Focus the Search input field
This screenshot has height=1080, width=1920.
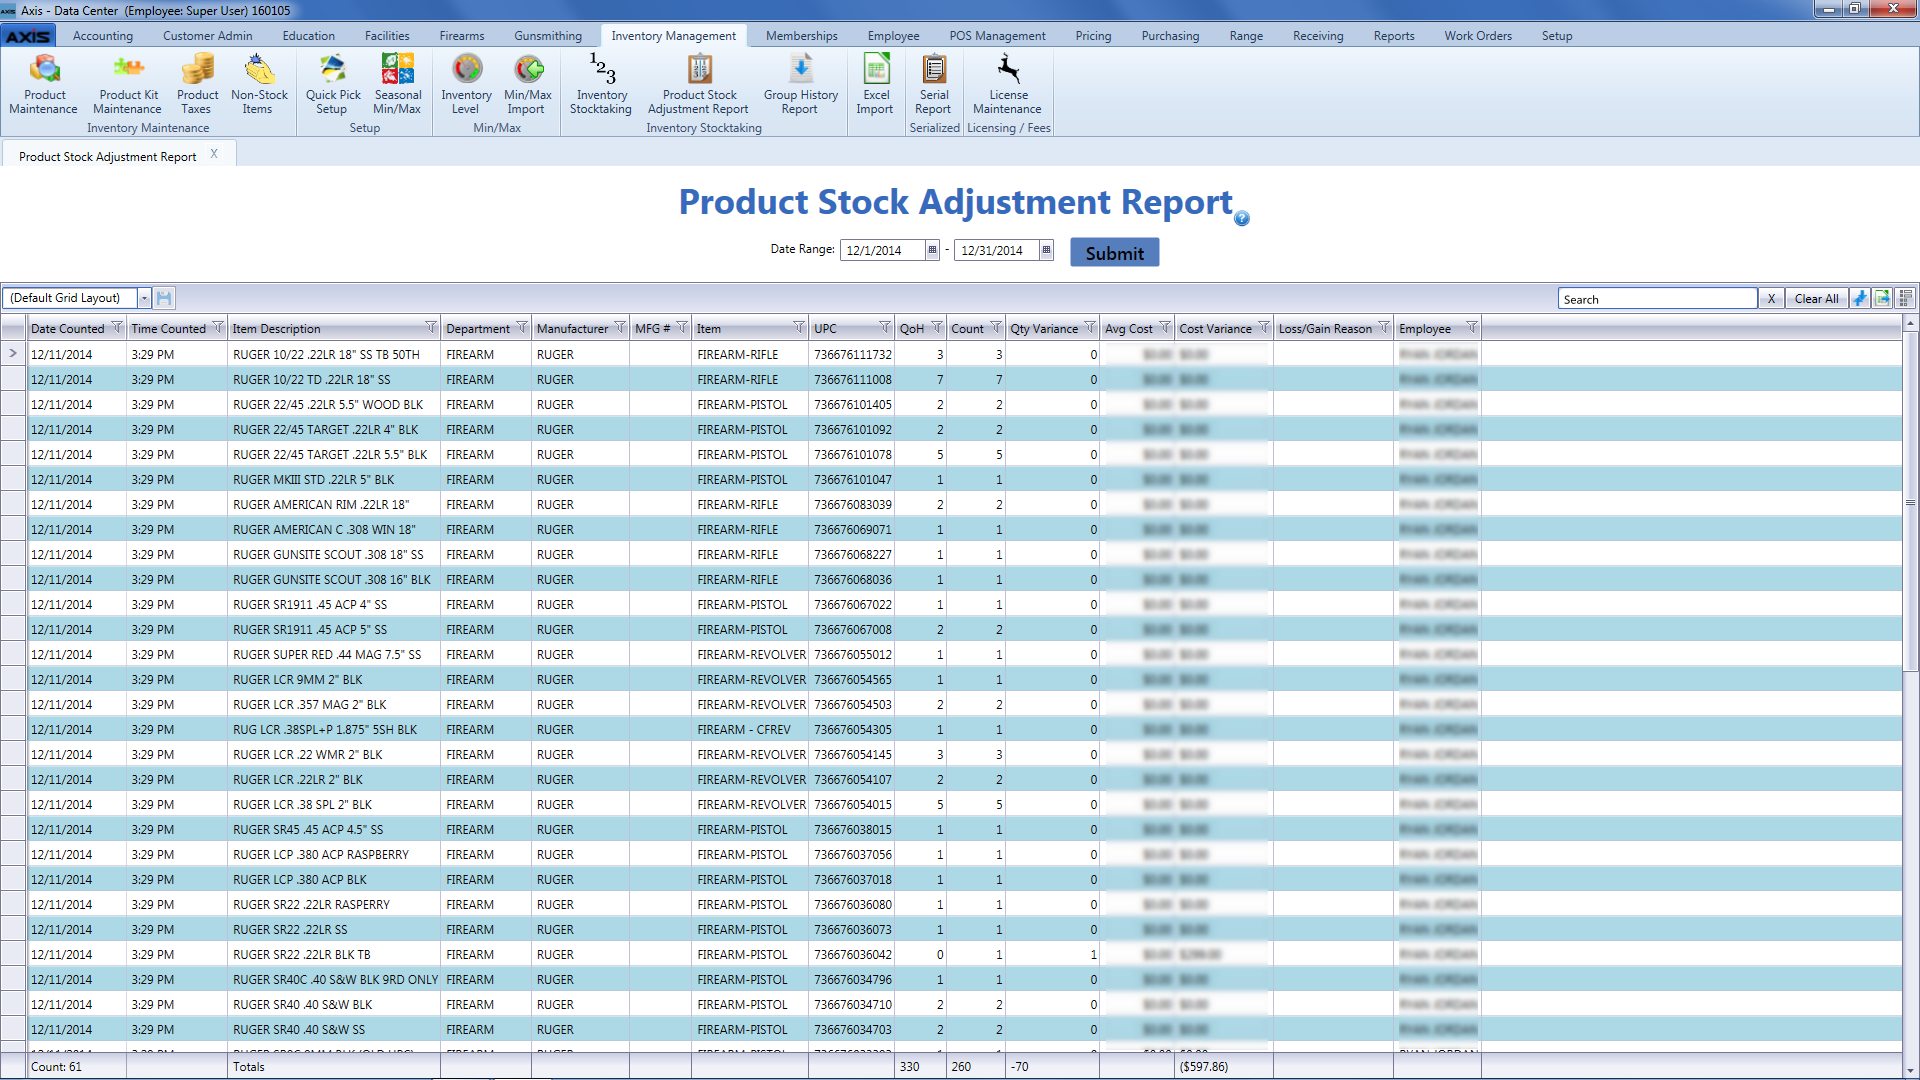coord(1658,298)
